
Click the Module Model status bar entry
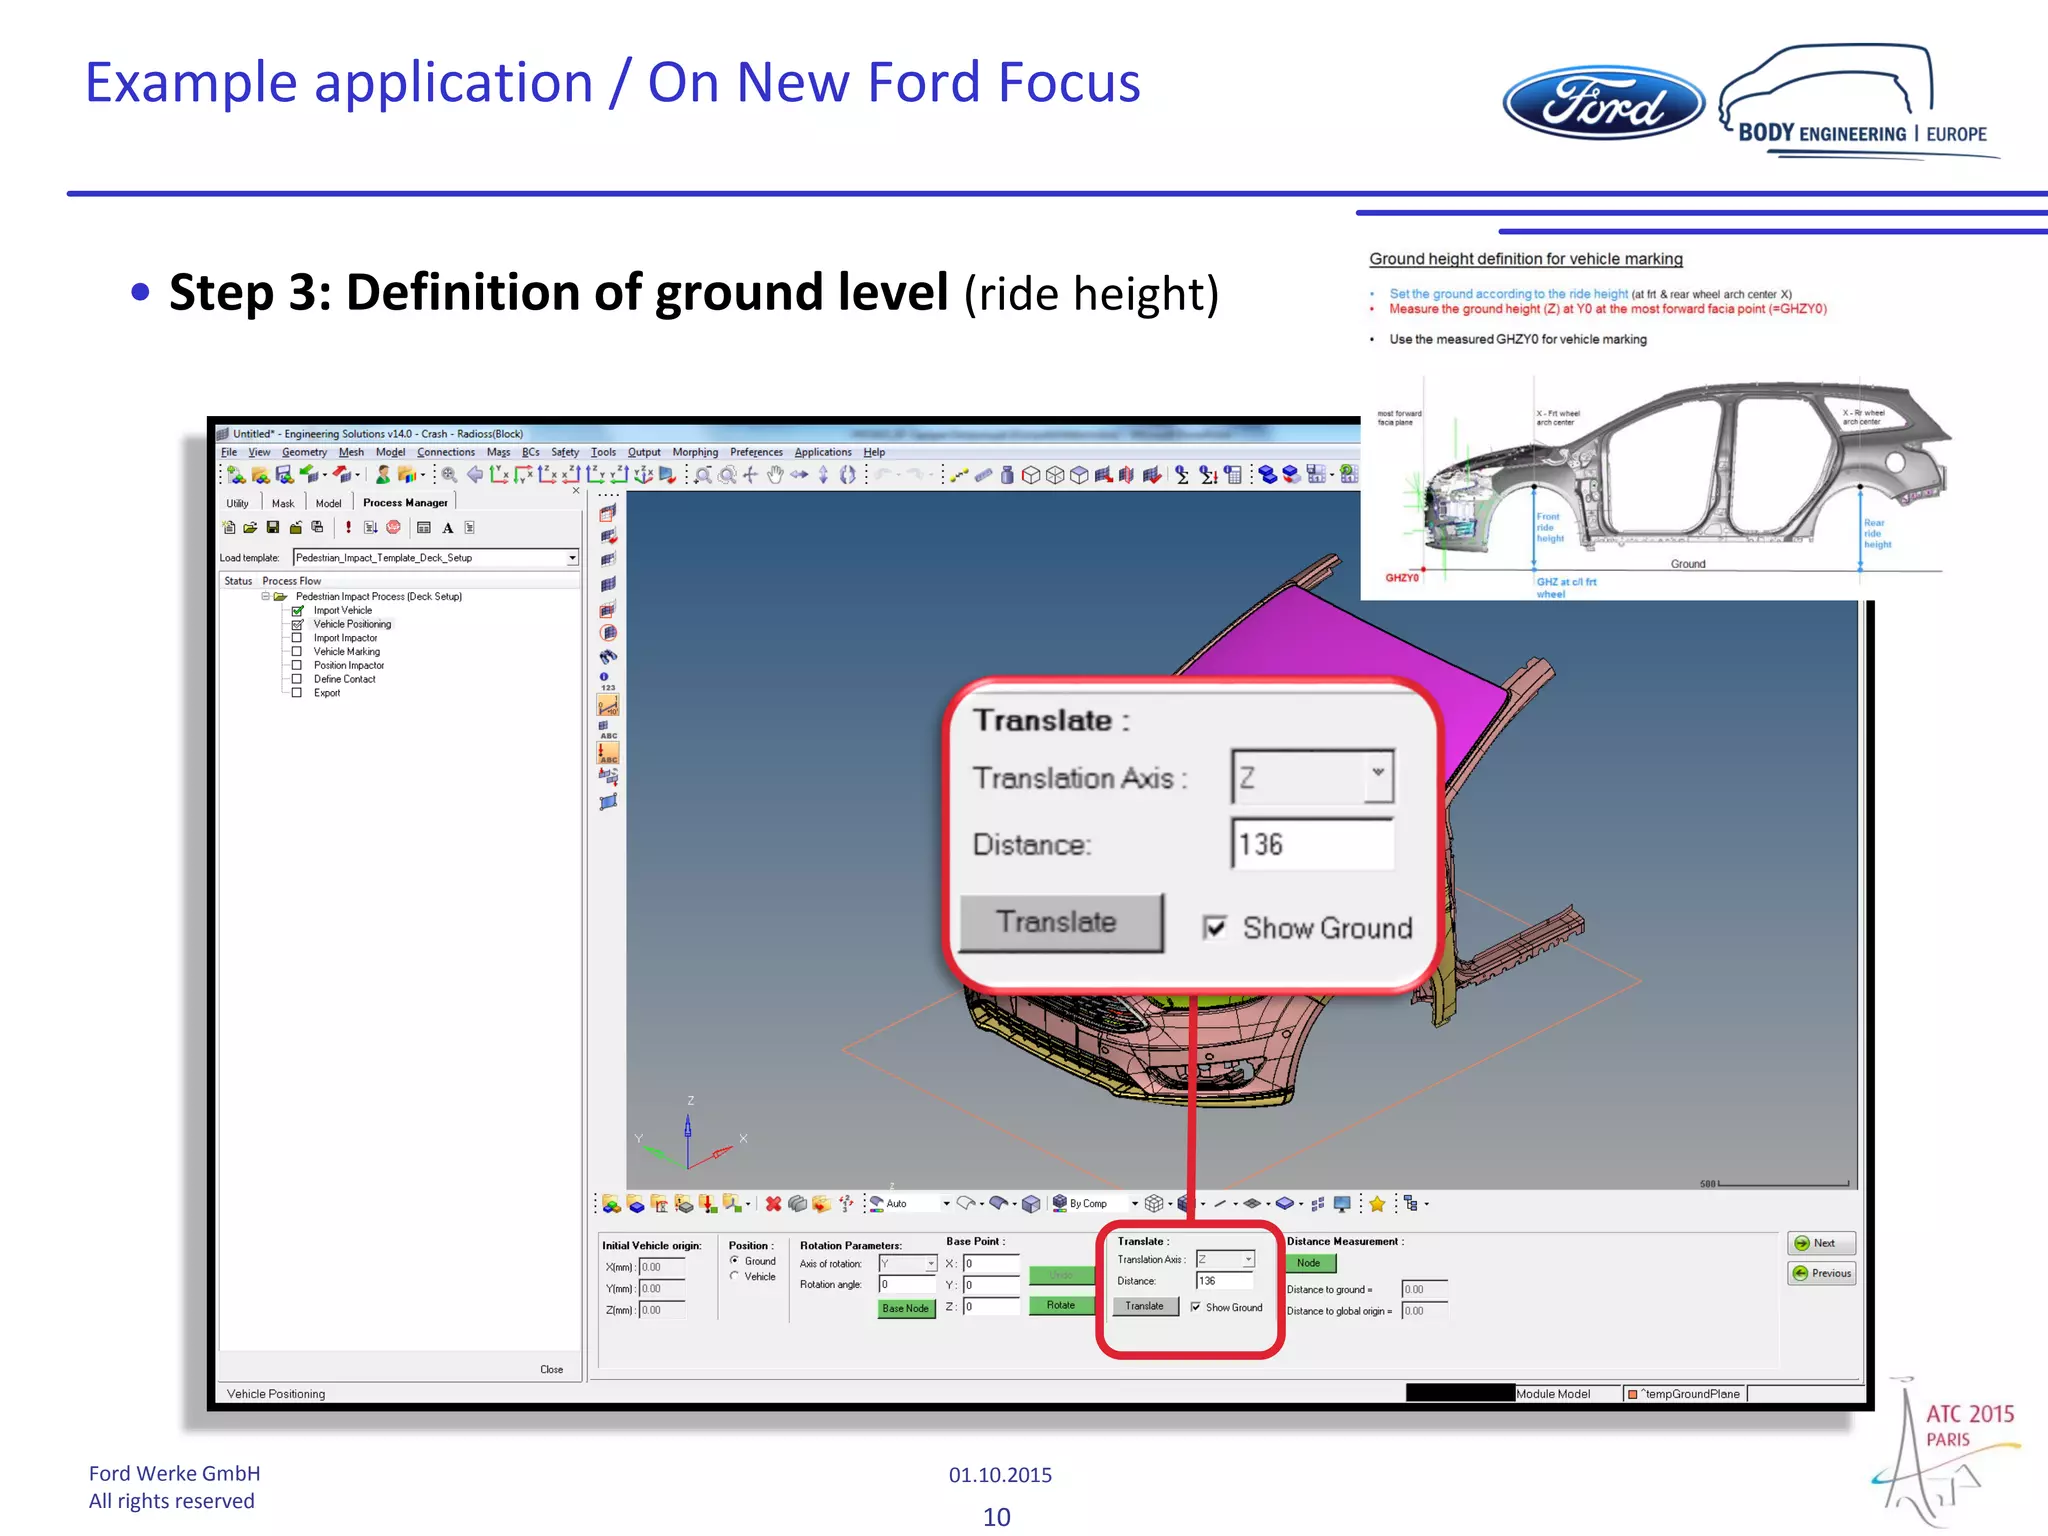1553,1394
